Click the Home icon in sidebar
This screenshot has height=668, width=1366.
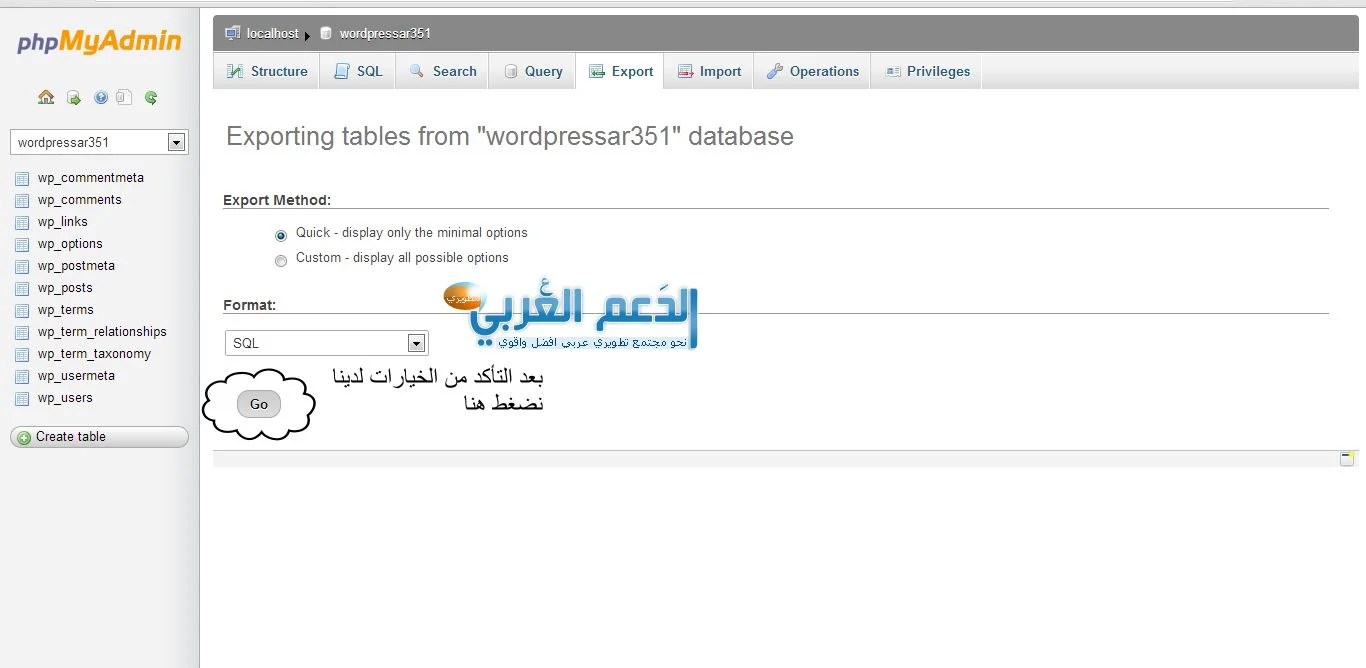pyautogui.click(x=46, y=97)
